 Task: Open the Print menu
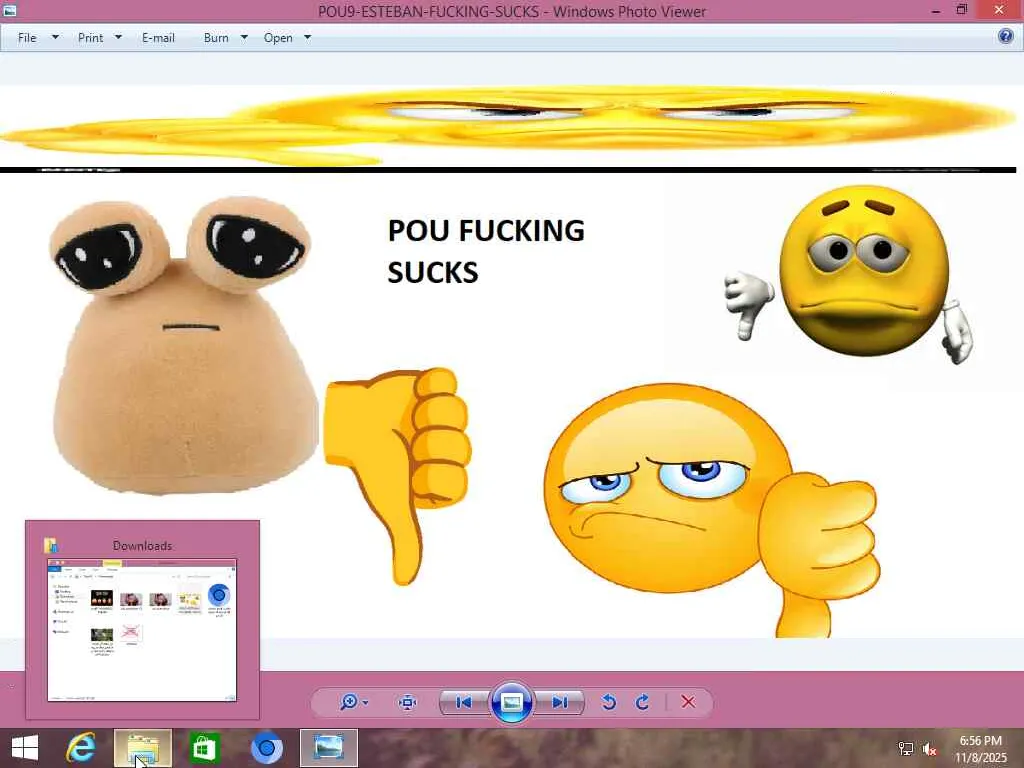(x=90, y=38)
